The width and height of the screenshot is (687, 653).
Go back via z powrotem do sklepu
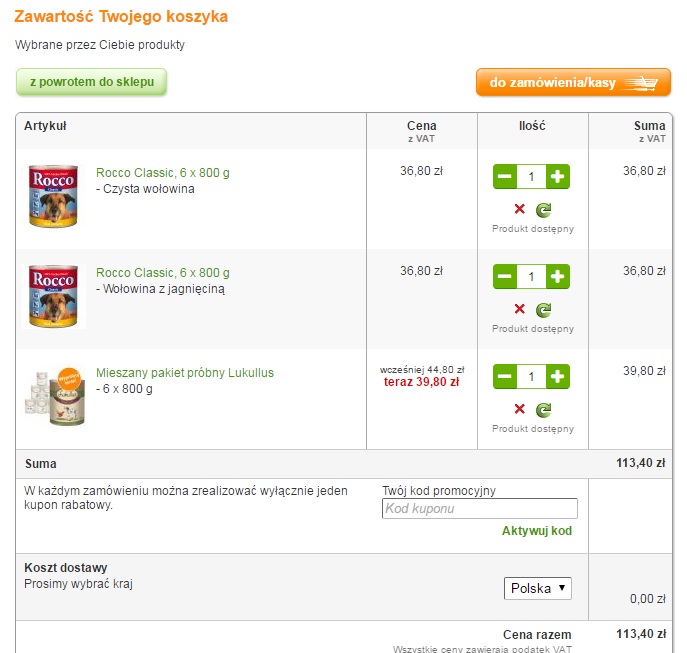click(92, 82)
